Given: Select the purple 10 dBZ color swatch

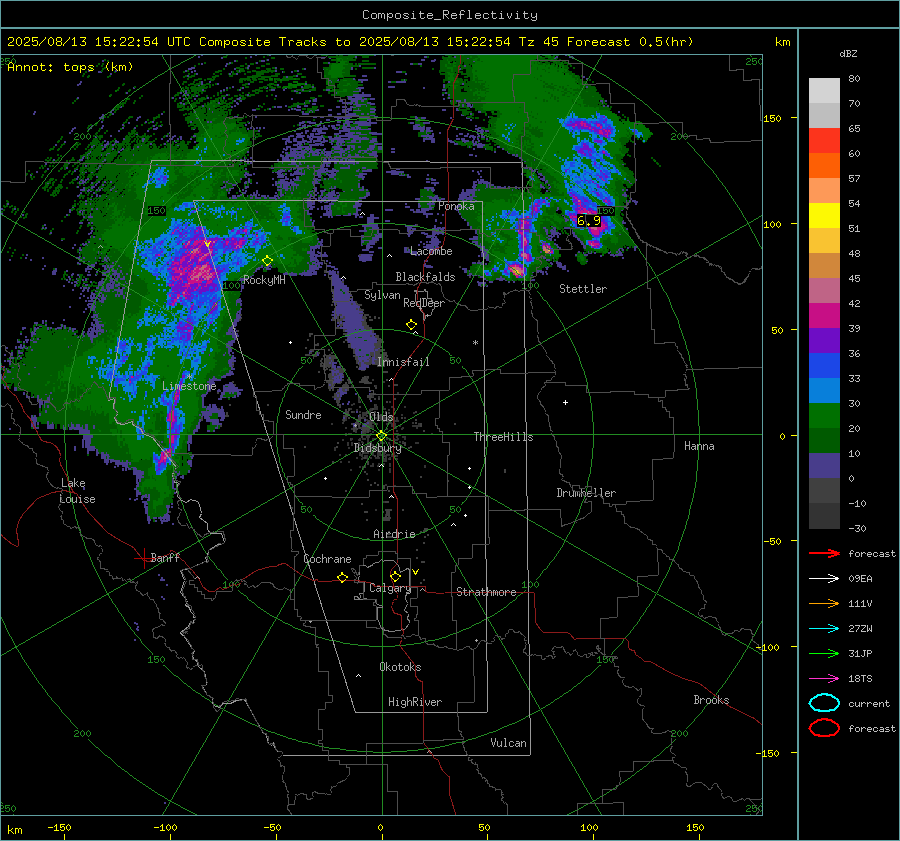Looking at the screenshot, I should tap(824, 465).
